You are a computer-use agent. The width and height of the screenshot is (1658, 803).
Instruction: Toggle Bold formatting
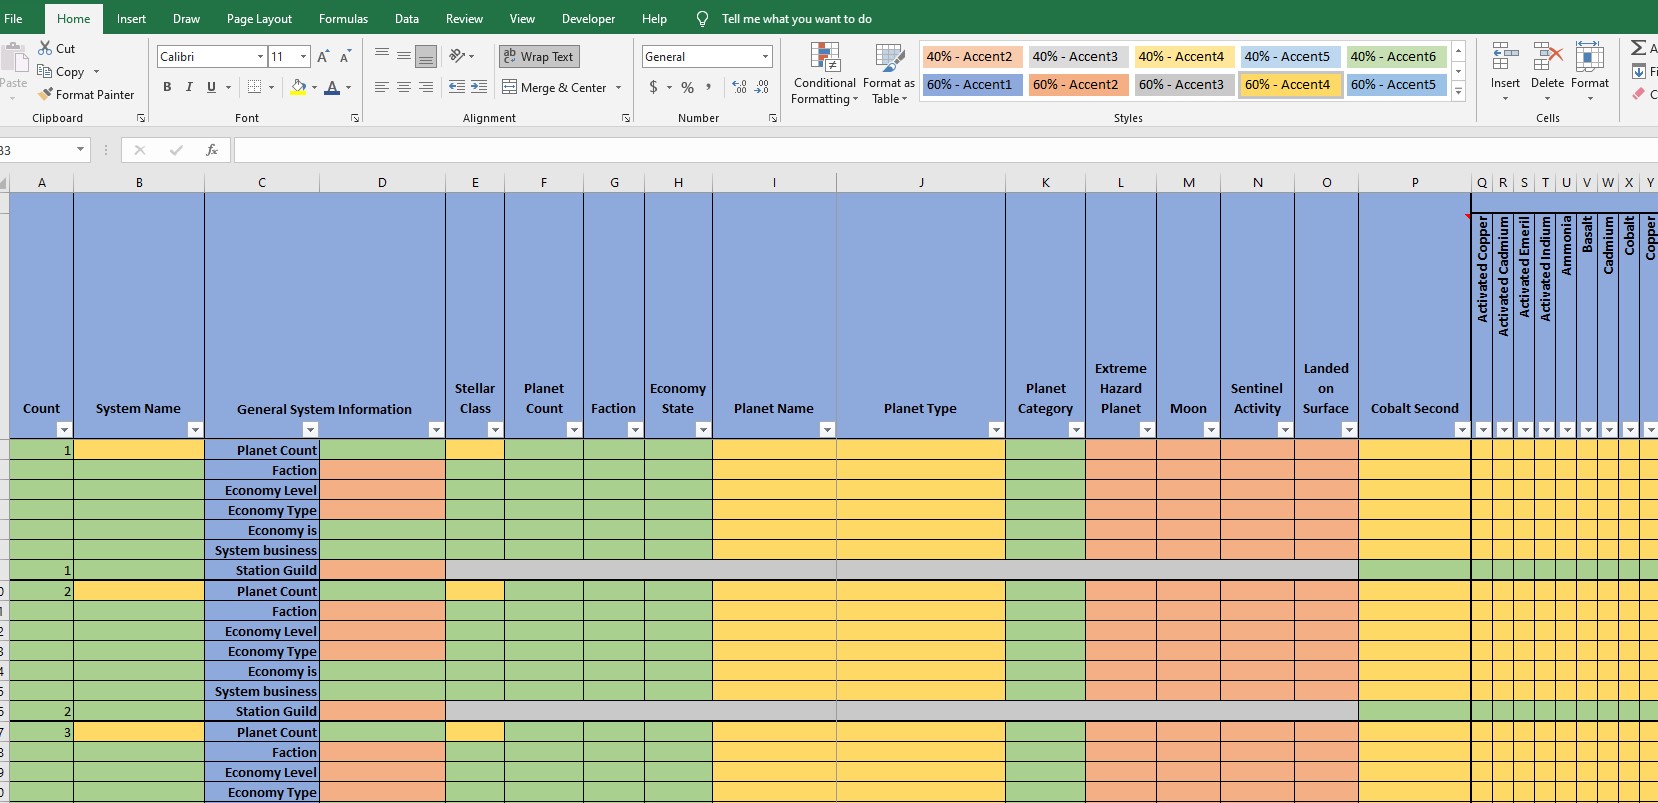[x=167, y=87]
